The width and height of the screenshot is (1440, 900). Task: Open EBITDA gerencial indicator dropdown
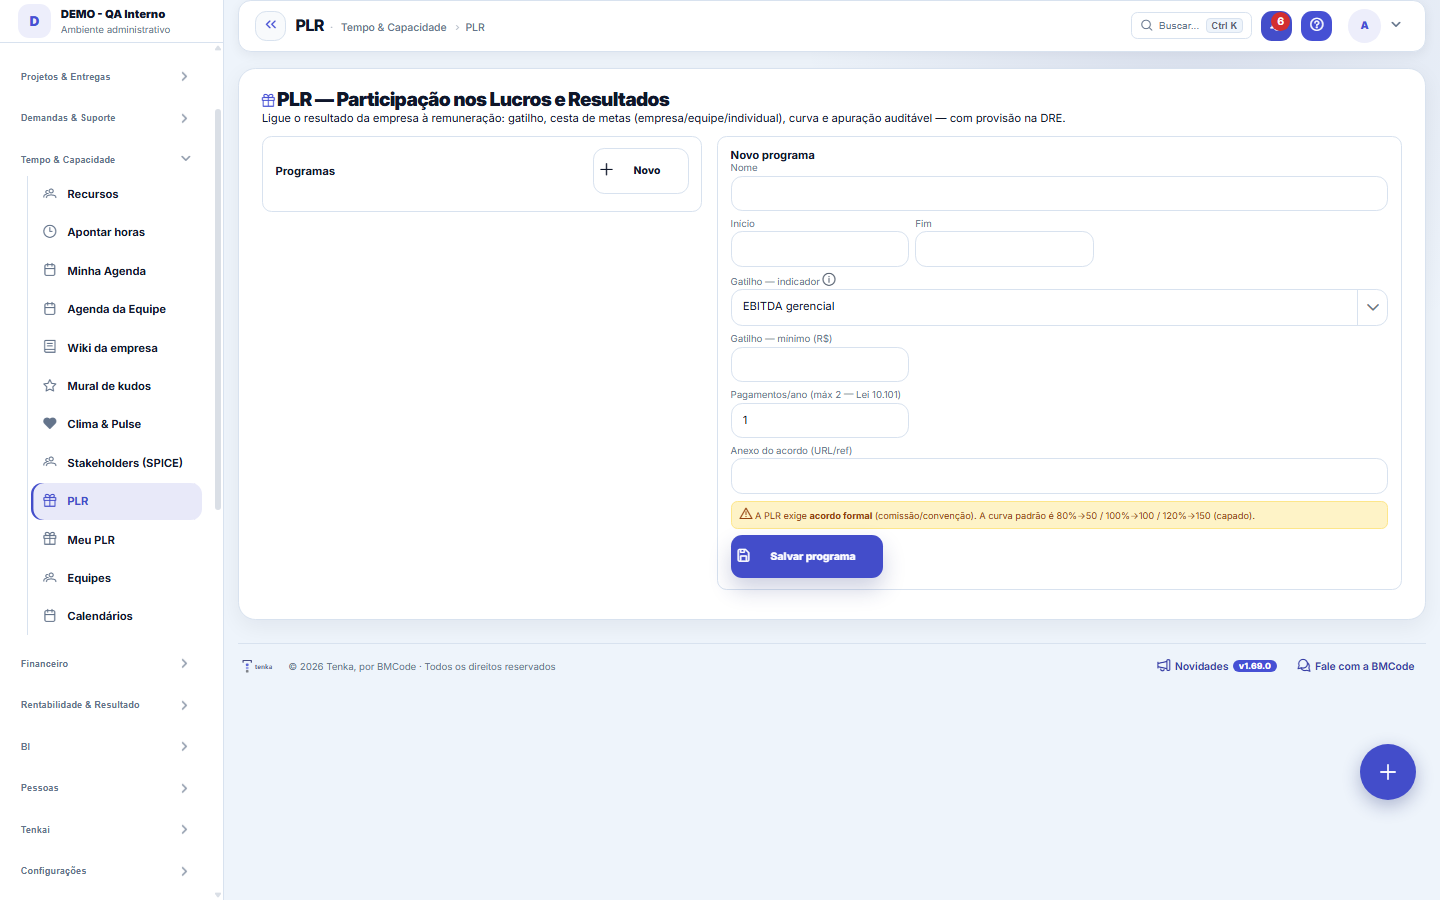tap(1059, 307)
